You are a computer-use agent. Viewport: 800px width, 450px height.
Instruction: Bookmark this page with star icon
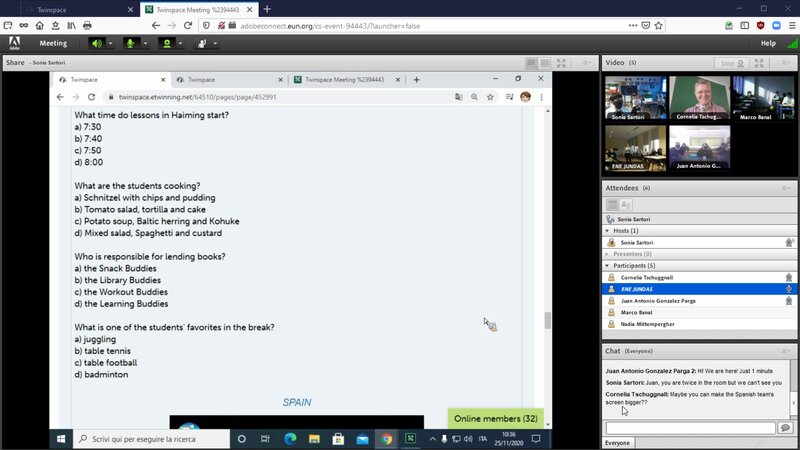[658, 26]
